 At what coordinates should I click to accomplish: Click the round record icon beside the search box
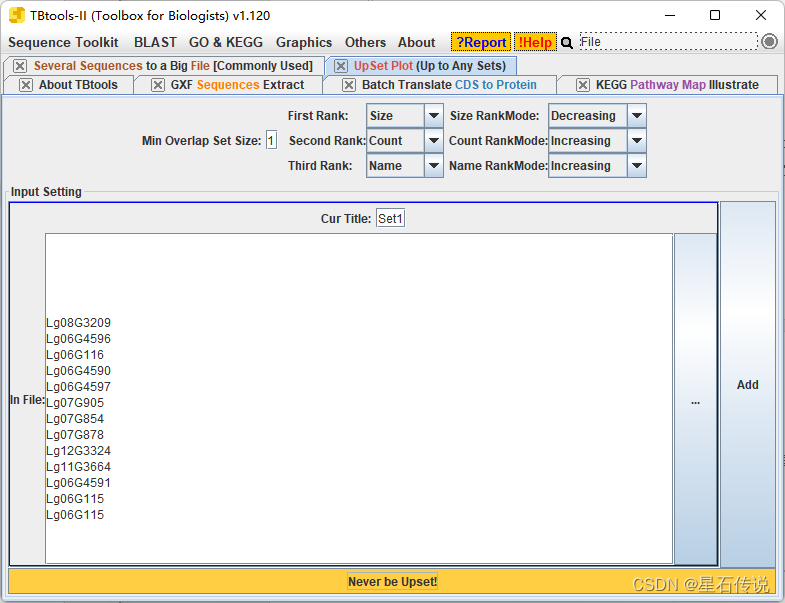point(769,42)
